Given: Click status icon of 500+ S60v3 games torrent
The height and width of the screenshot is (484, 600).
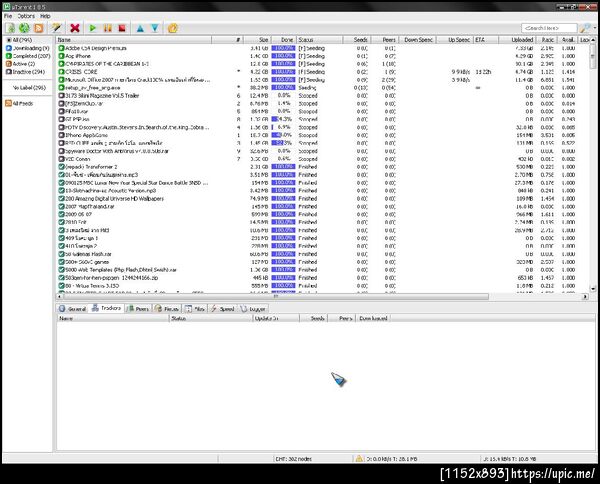Looking at the screenshot, I should click(x=61, y=262).
